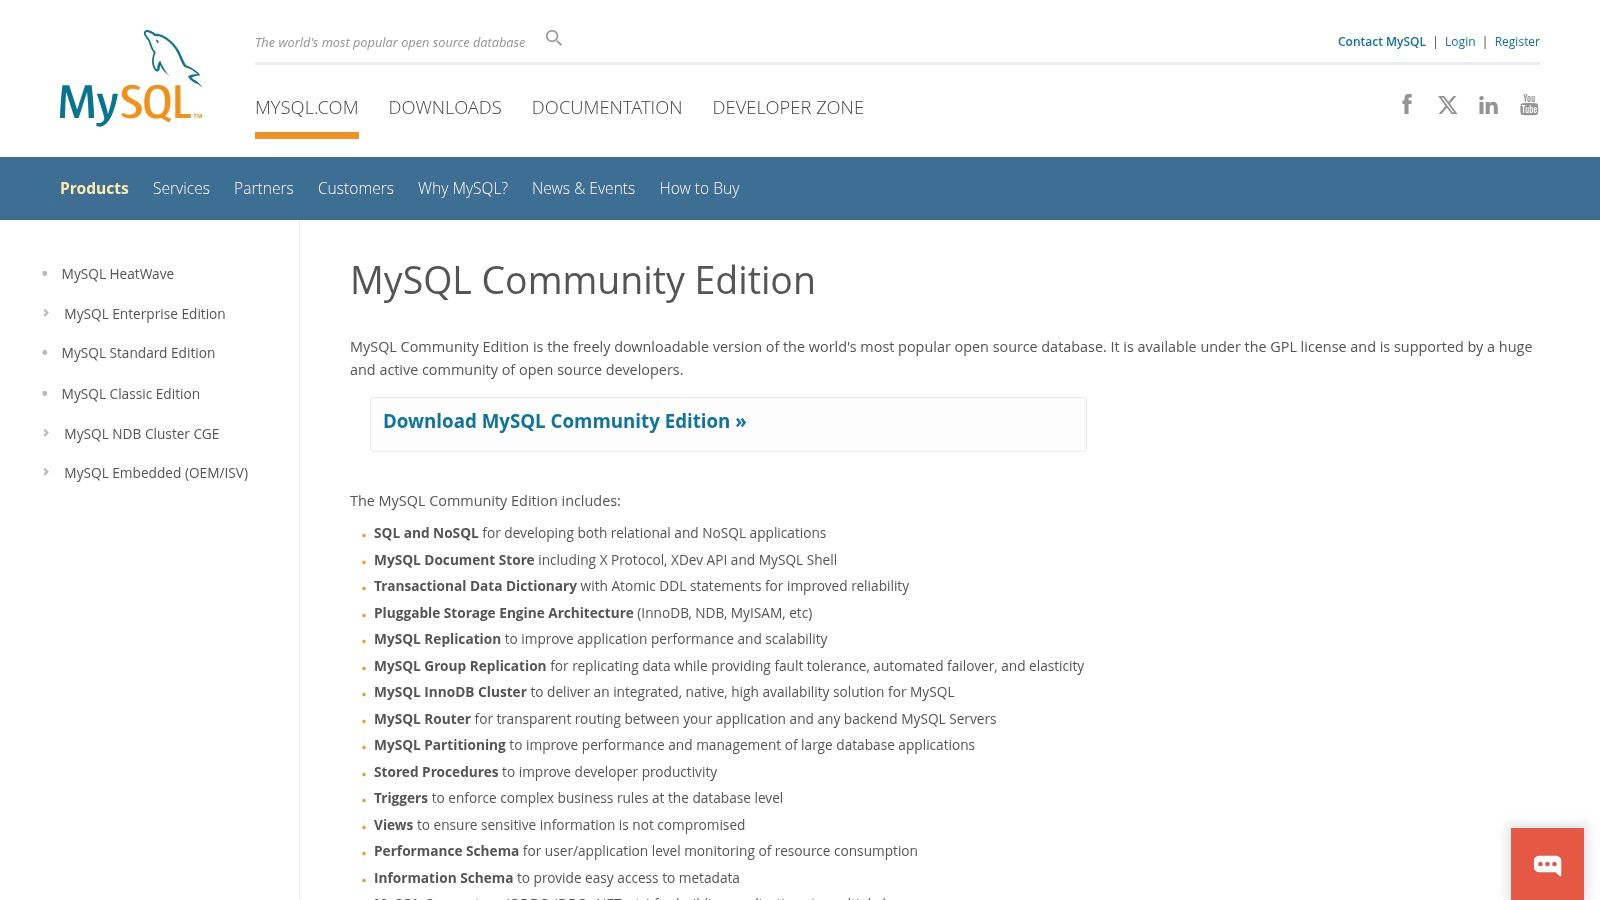Expand the MySQL Embedded (OEM/ISV) arrow

point(46,472)
